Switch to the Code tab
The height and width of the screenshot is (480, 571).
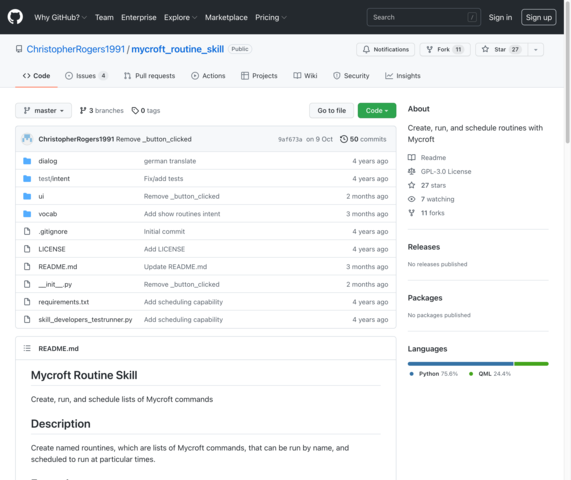36,76
